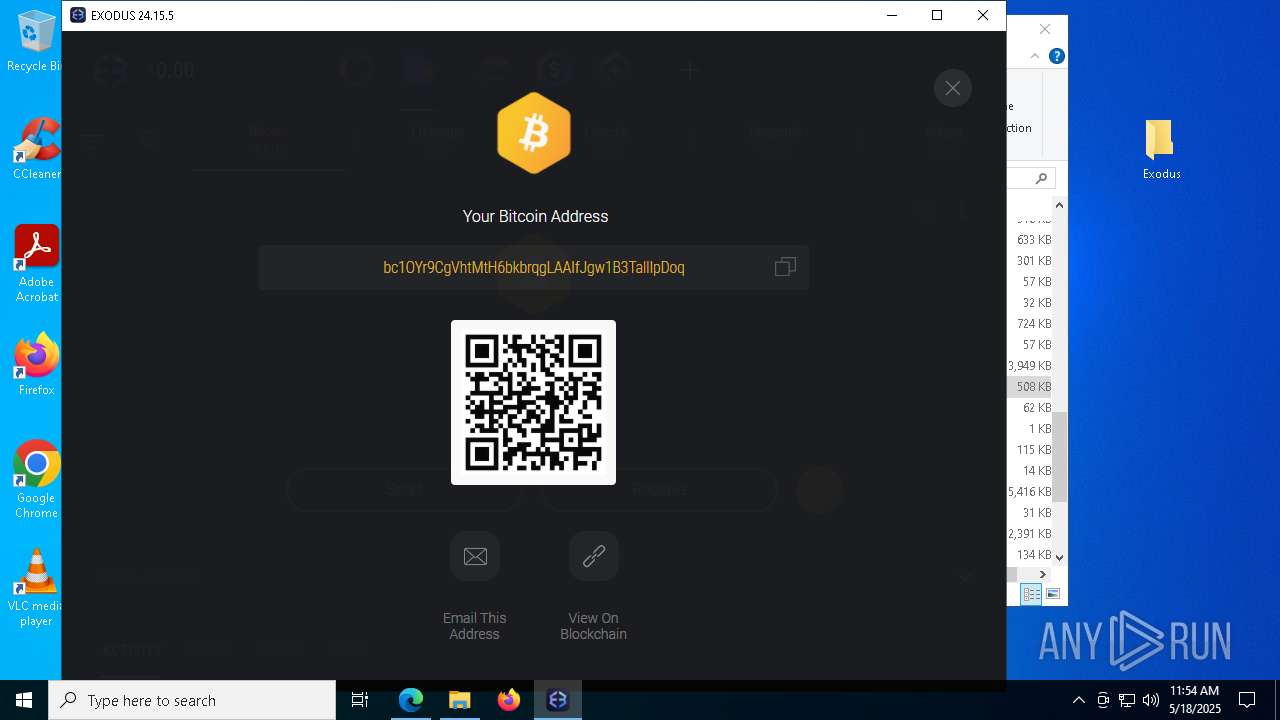Open network settings tray icon
Viewport: 1280px width, 720px height.
click(x=1127, y=700)
